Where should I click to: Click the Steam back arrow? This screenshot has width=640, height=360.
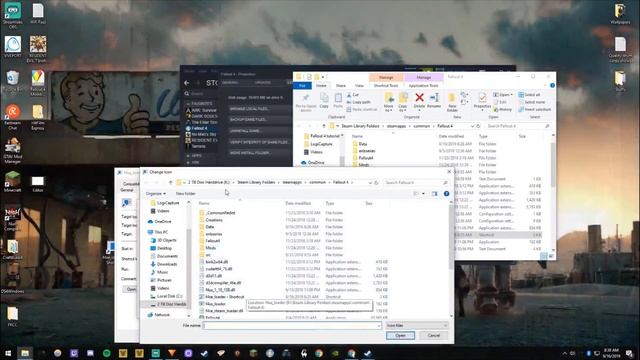[x=187, y=83]
